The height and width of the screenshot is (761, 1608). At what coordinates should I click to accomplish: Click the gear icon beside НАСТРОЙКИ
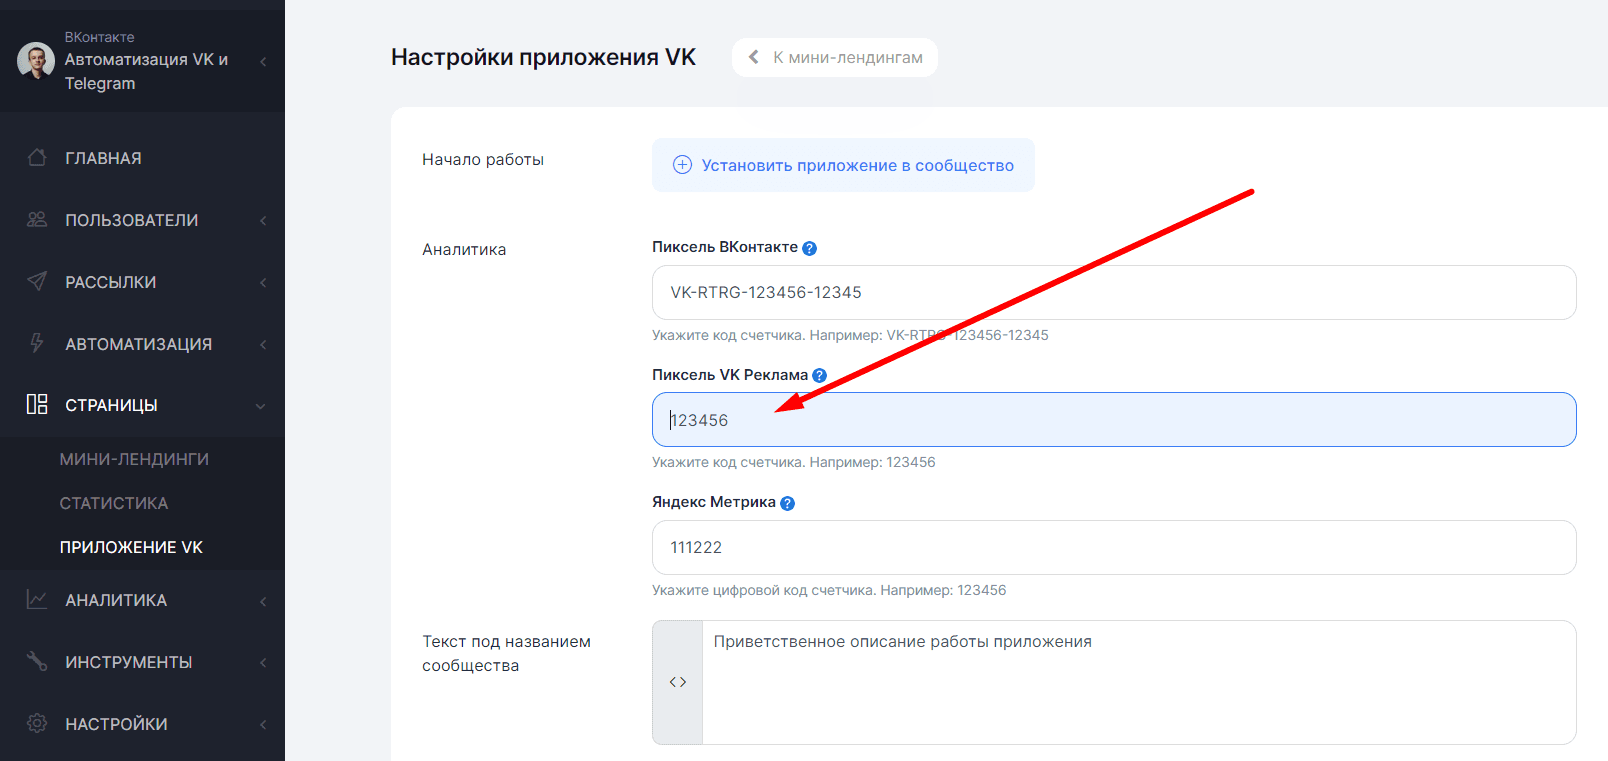pos(37,724)
